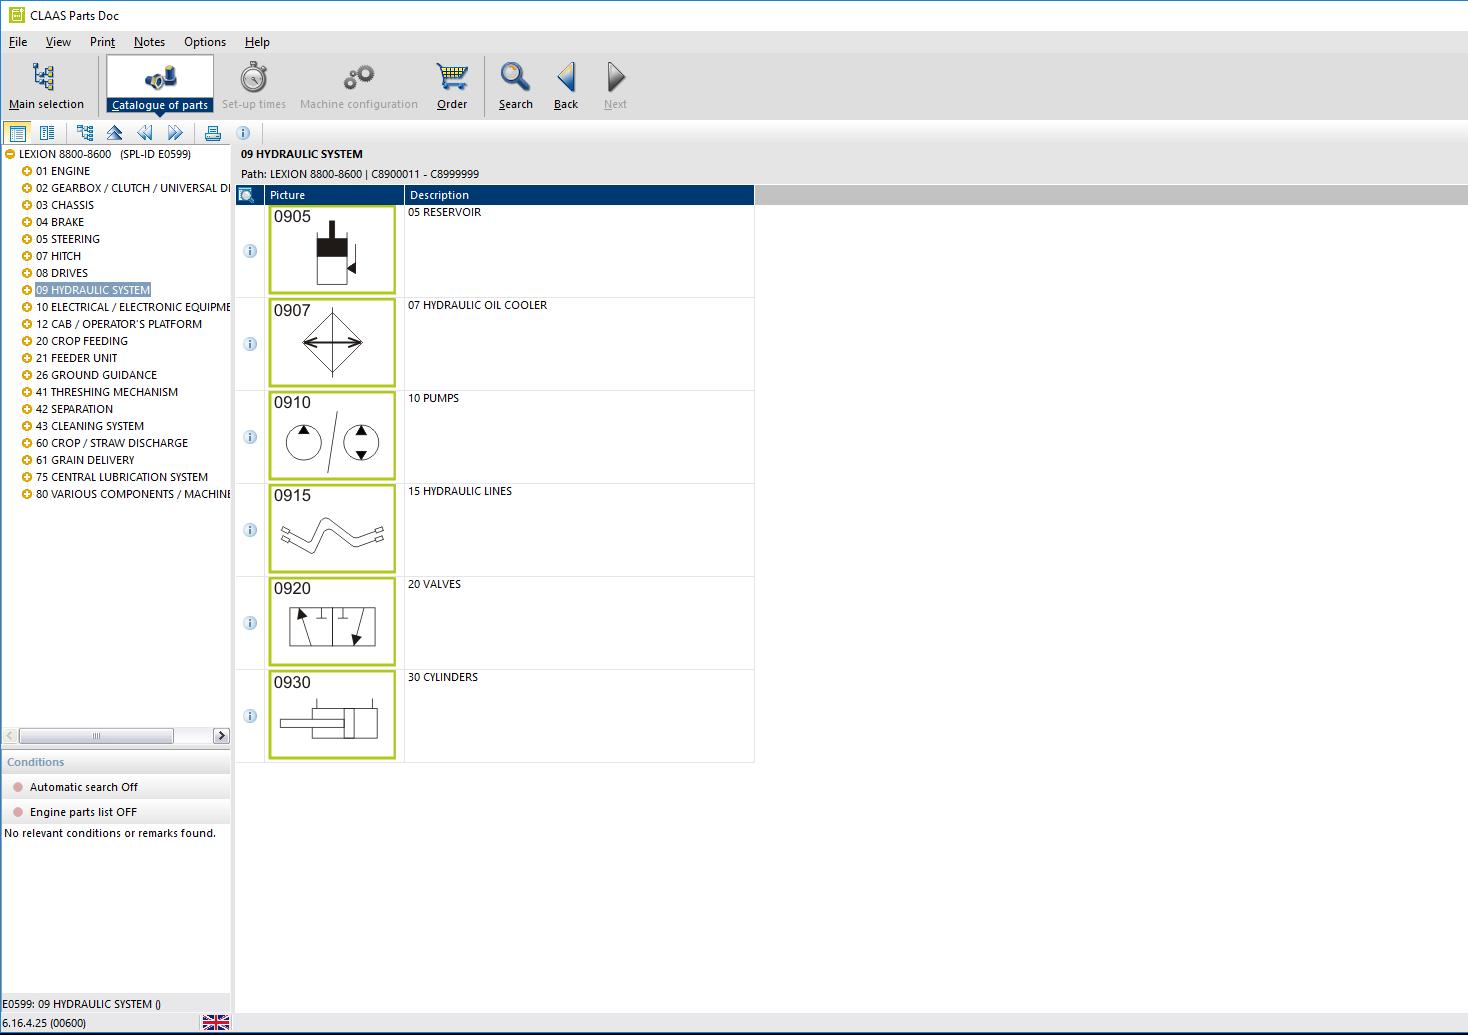Open the Help menu

257,42
